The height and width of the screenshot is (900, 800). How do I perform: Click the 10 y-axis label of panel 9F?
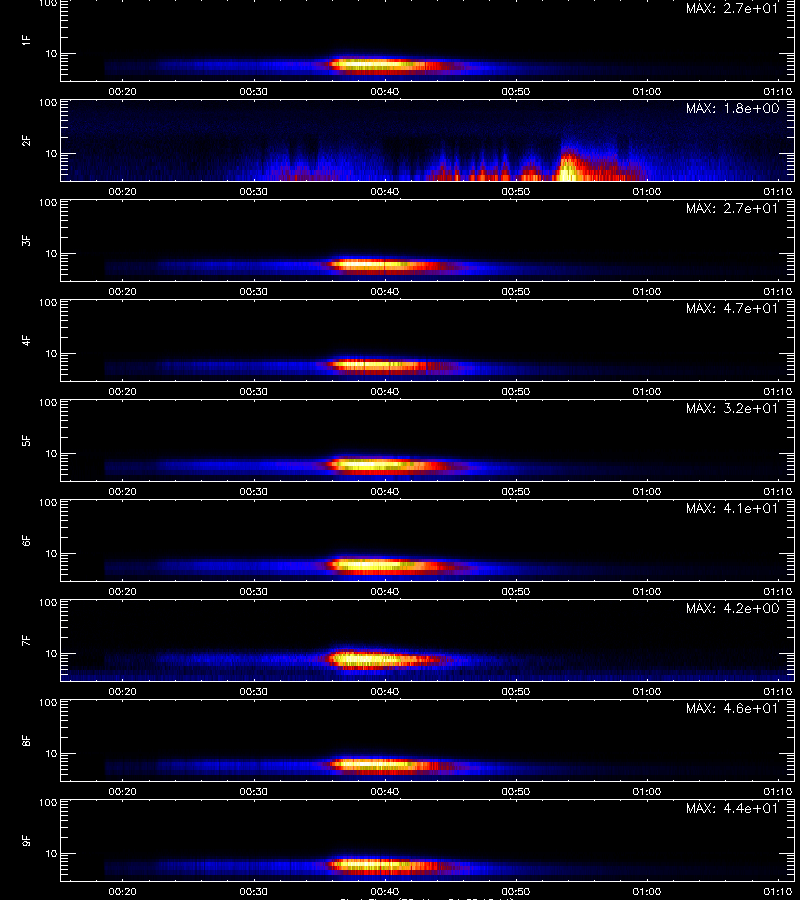(51, 854)
